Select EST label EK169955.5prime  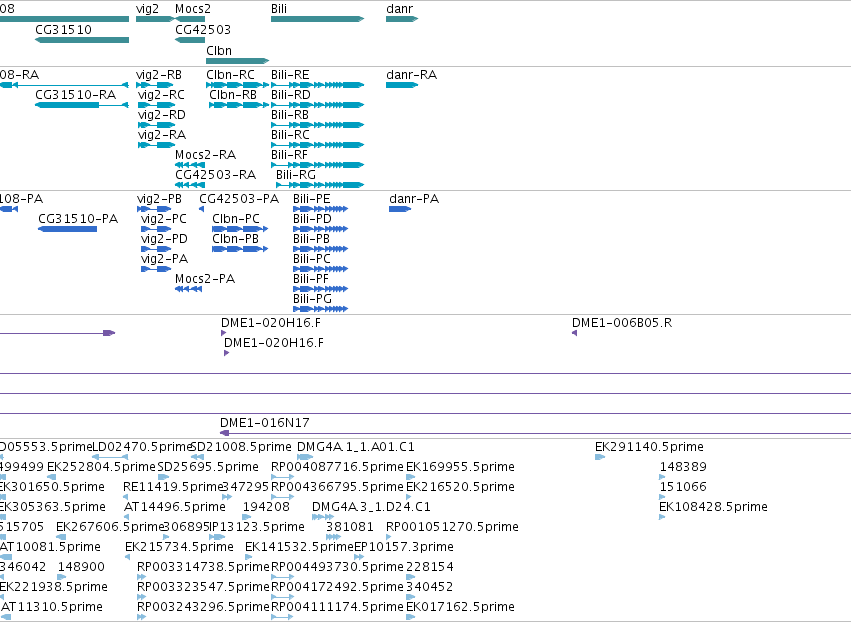tap(460, 467)
